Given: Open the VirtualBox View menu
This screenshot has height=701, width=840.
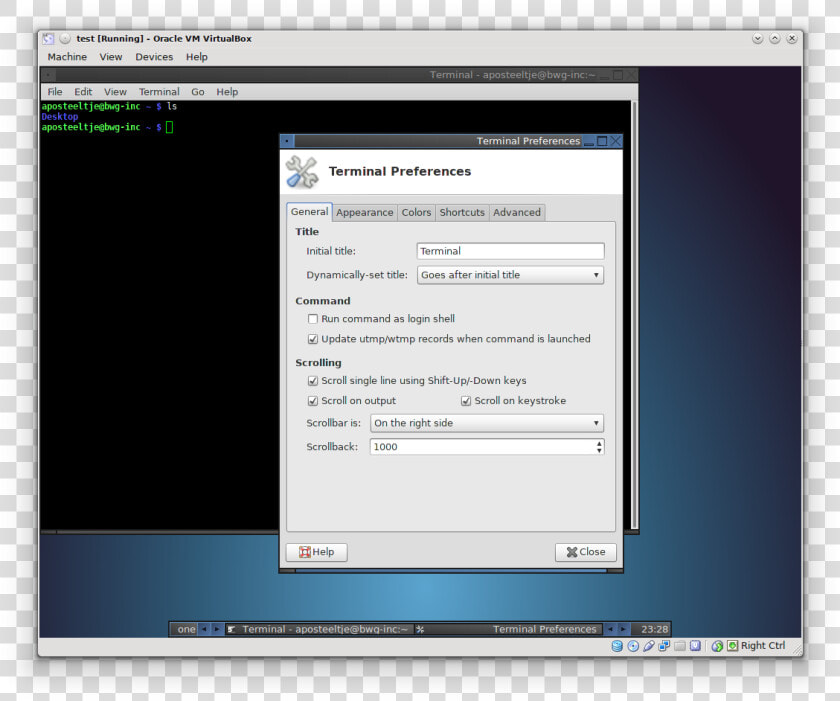Looking at the screenshot, I should point(111,57).
